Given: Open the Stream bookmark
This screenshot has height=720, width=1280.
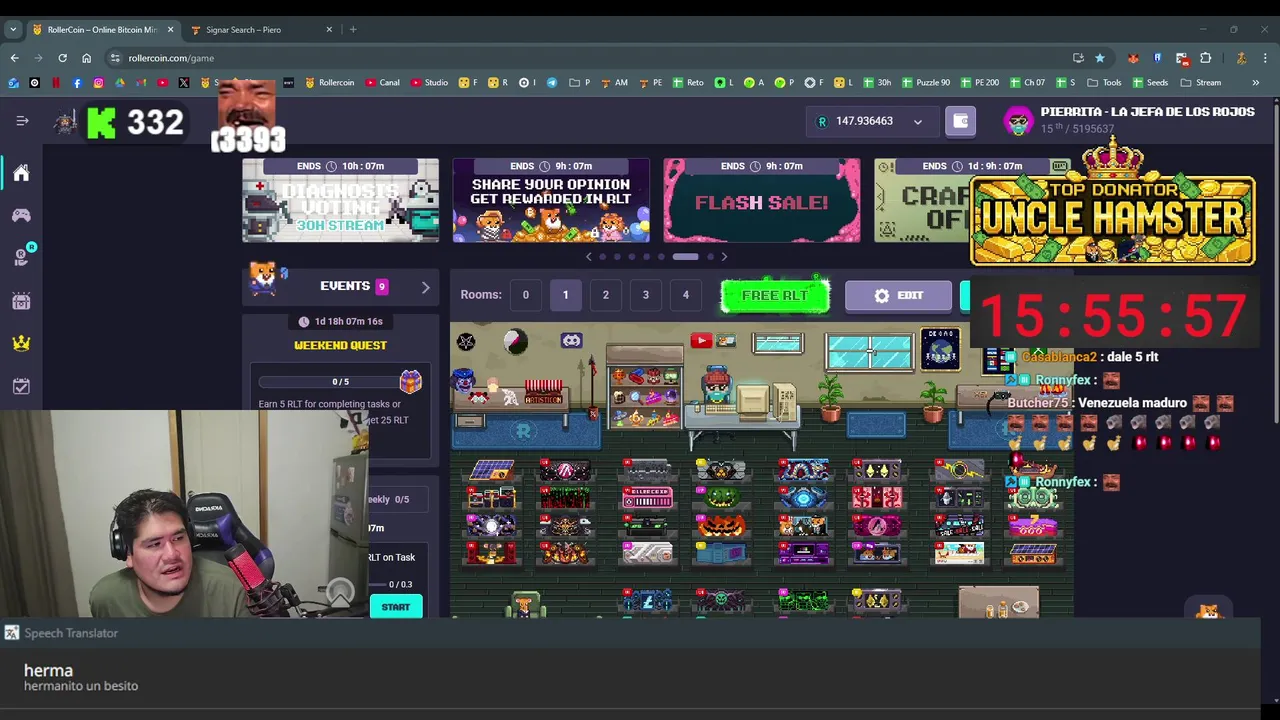Looking at the screenshot, I should 1201,82.
